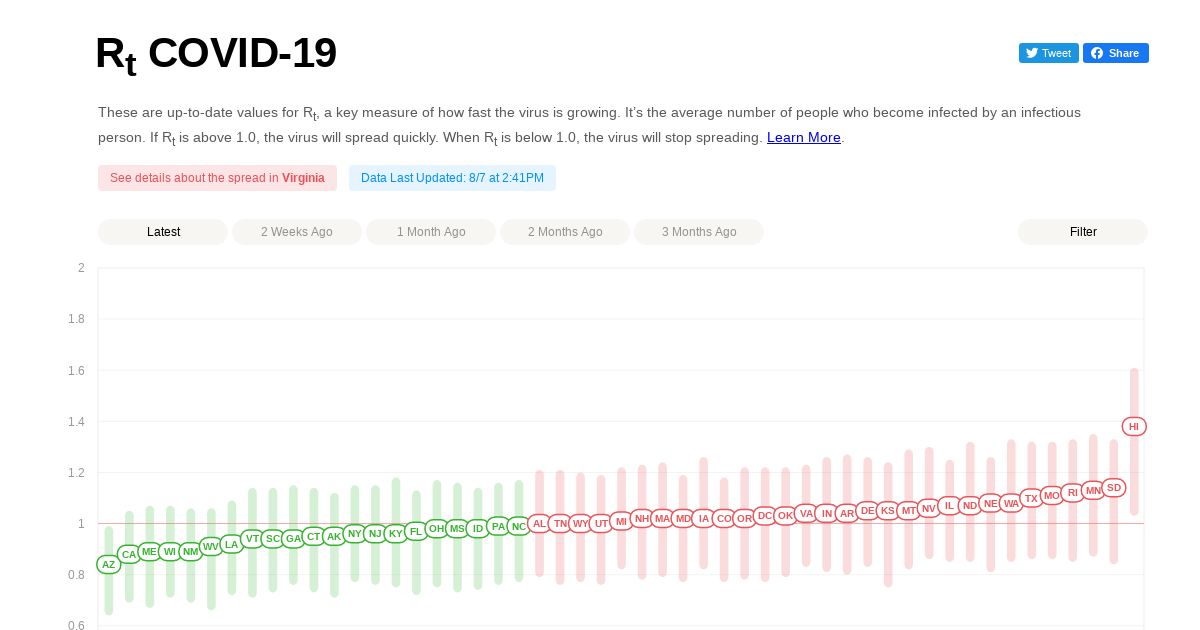Image resolution: width=1200 pixels, height=630 pixels.
Task: Open the Learn More link
Action: 804,137
